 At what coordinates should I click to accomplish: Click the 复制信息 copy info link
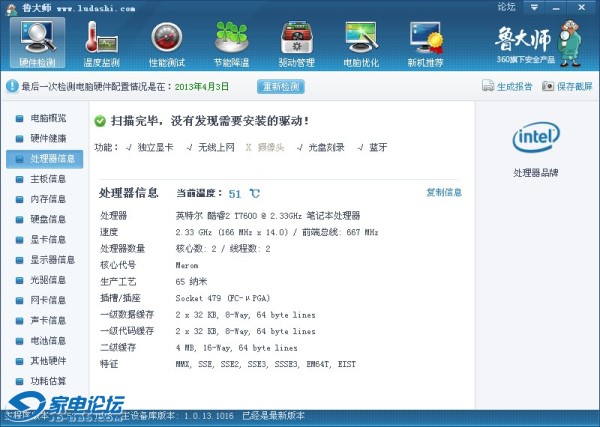(443, 192)
